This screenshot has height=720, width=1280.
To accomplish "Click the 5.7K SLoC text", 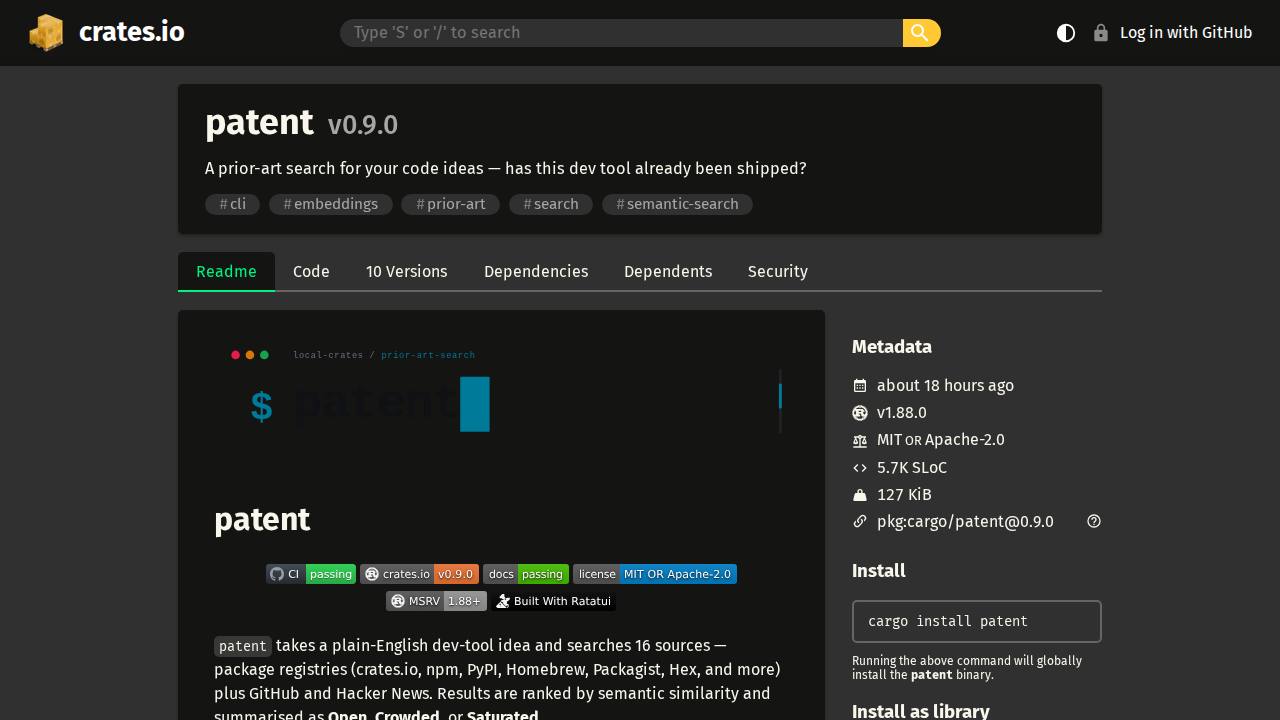I will point(912,468).
